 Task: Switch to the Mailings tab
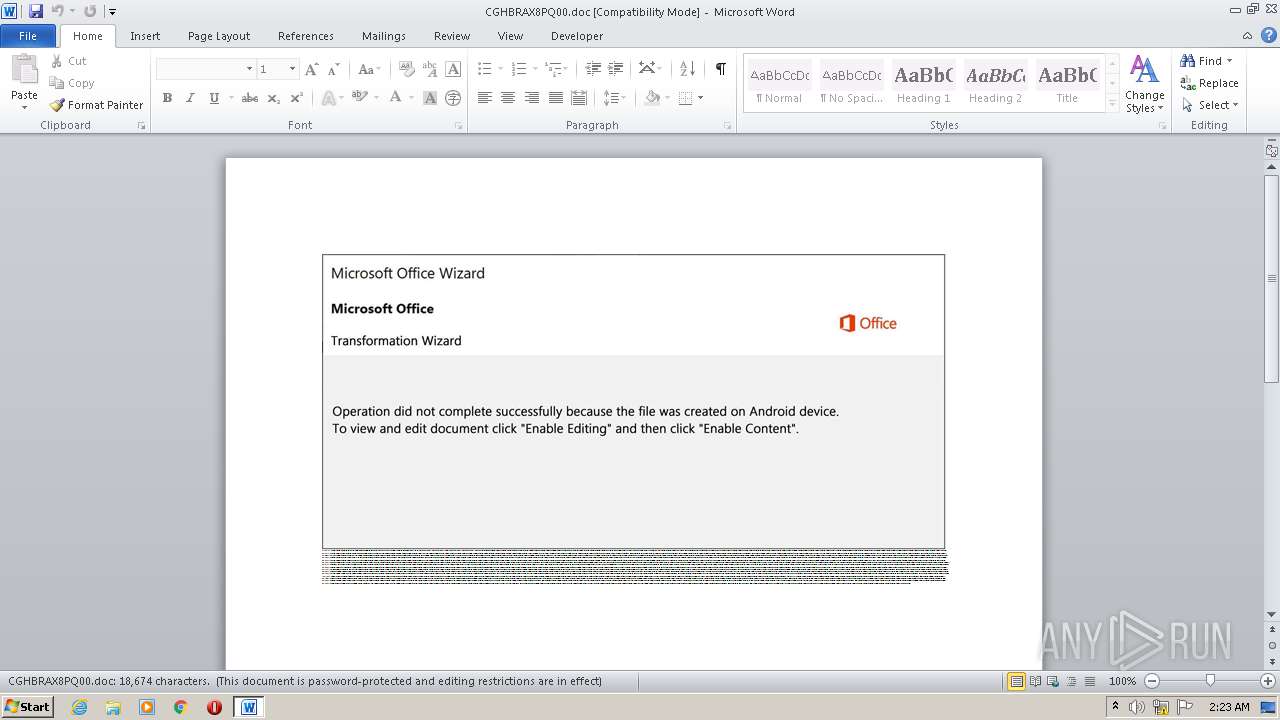click(x=384, y=36)
